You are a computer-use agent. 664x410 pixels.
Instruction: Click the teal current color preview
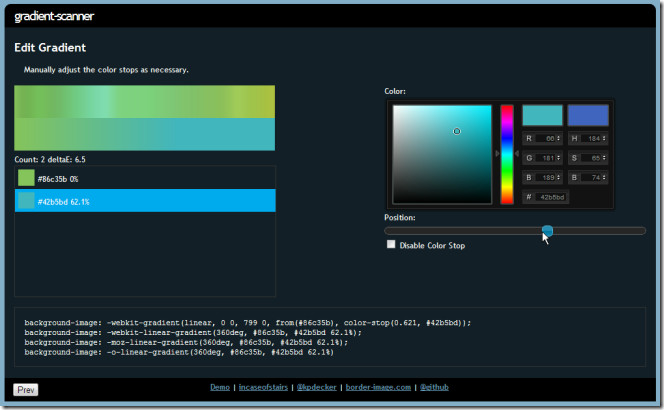(542, 115)
